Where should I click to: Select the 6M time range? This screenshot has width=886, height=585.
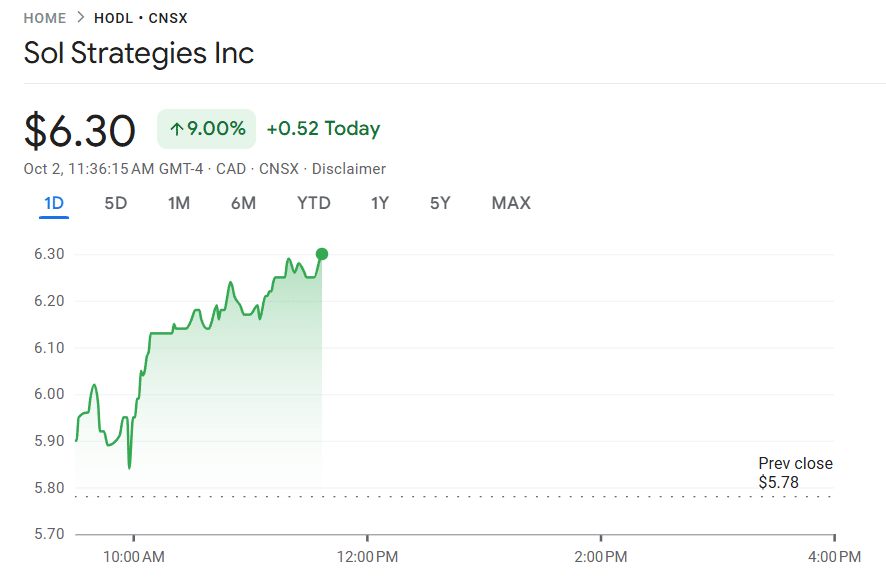(x=244, y=202)
